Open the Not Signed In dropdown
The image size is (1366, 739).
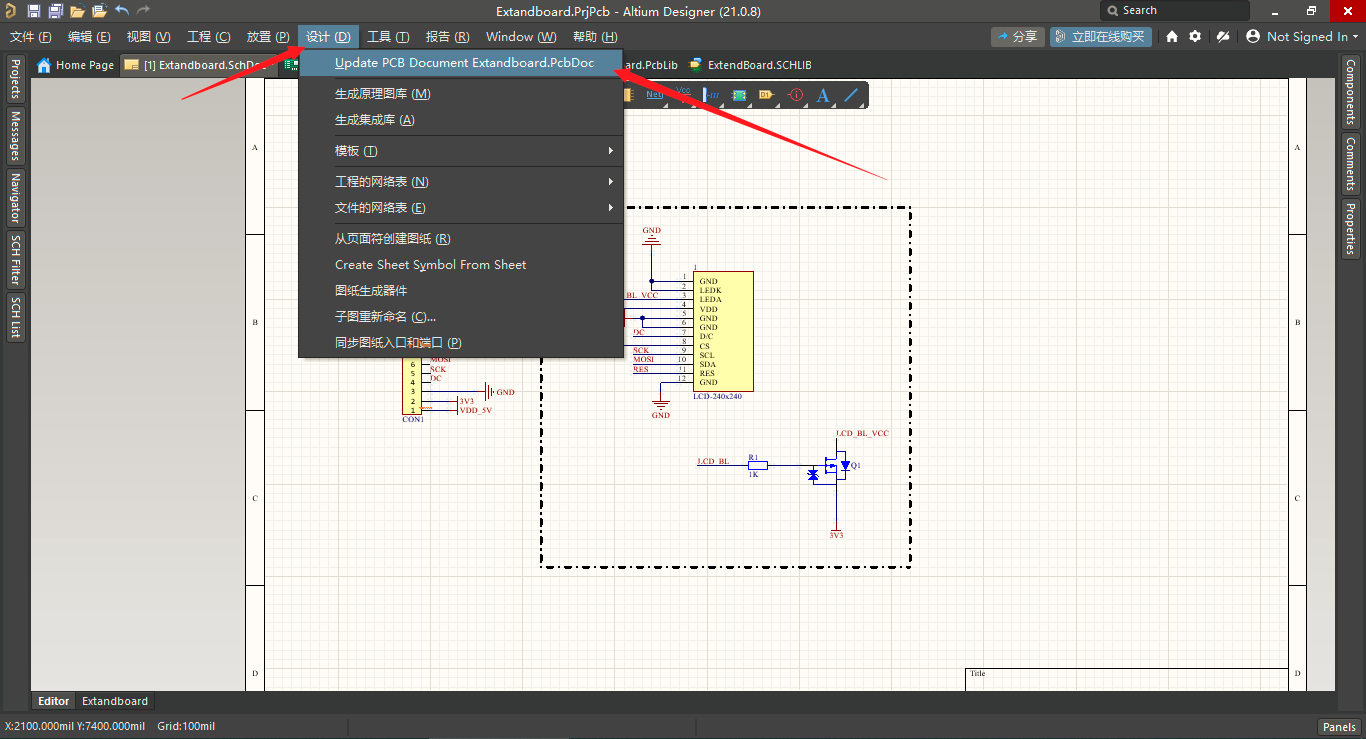coord(1303,37)
